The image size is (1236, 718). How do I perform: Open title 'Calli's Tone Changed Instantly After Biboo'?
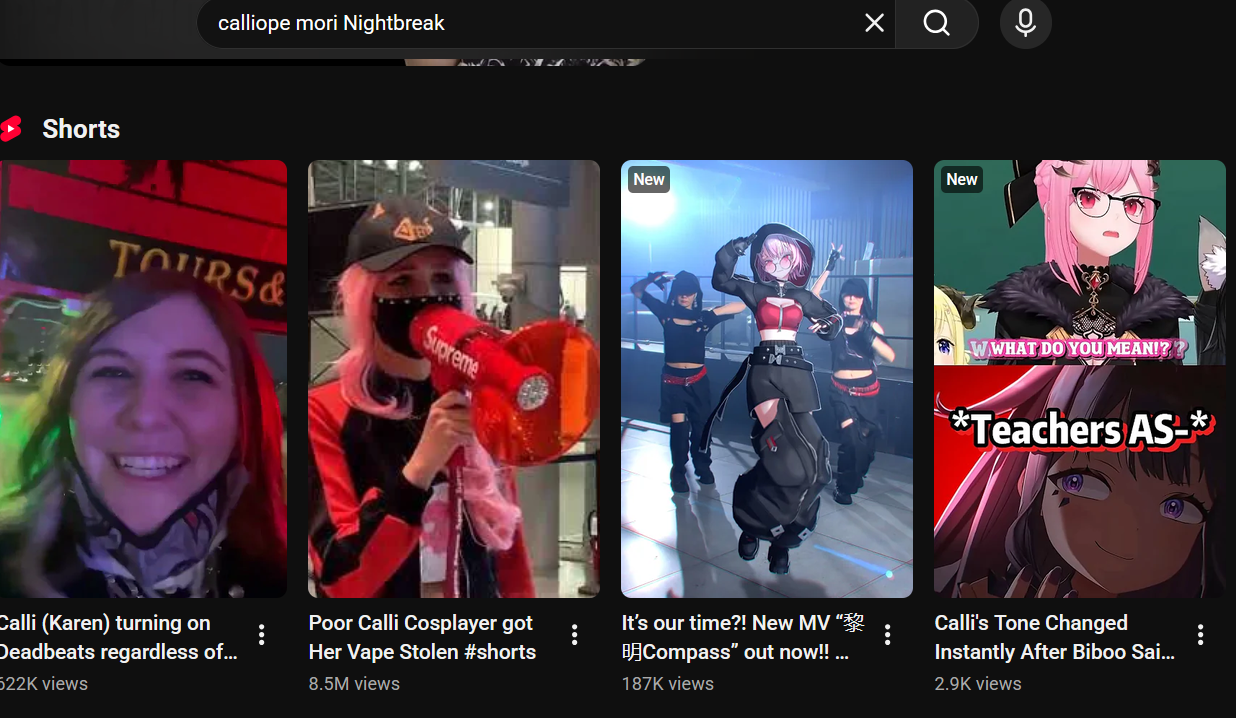tap(1055, 637)
